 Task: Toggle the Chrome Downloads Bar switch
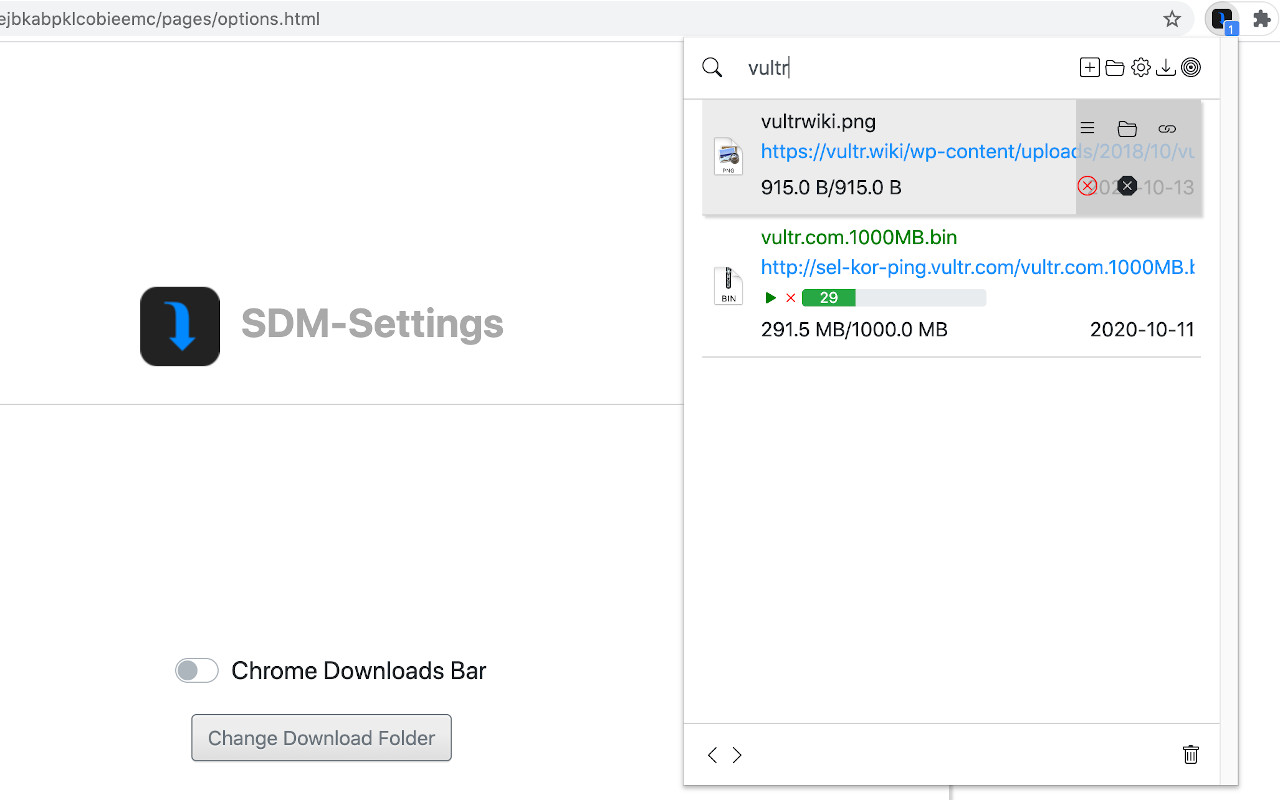pyautogui.click(x=197, y=671)
